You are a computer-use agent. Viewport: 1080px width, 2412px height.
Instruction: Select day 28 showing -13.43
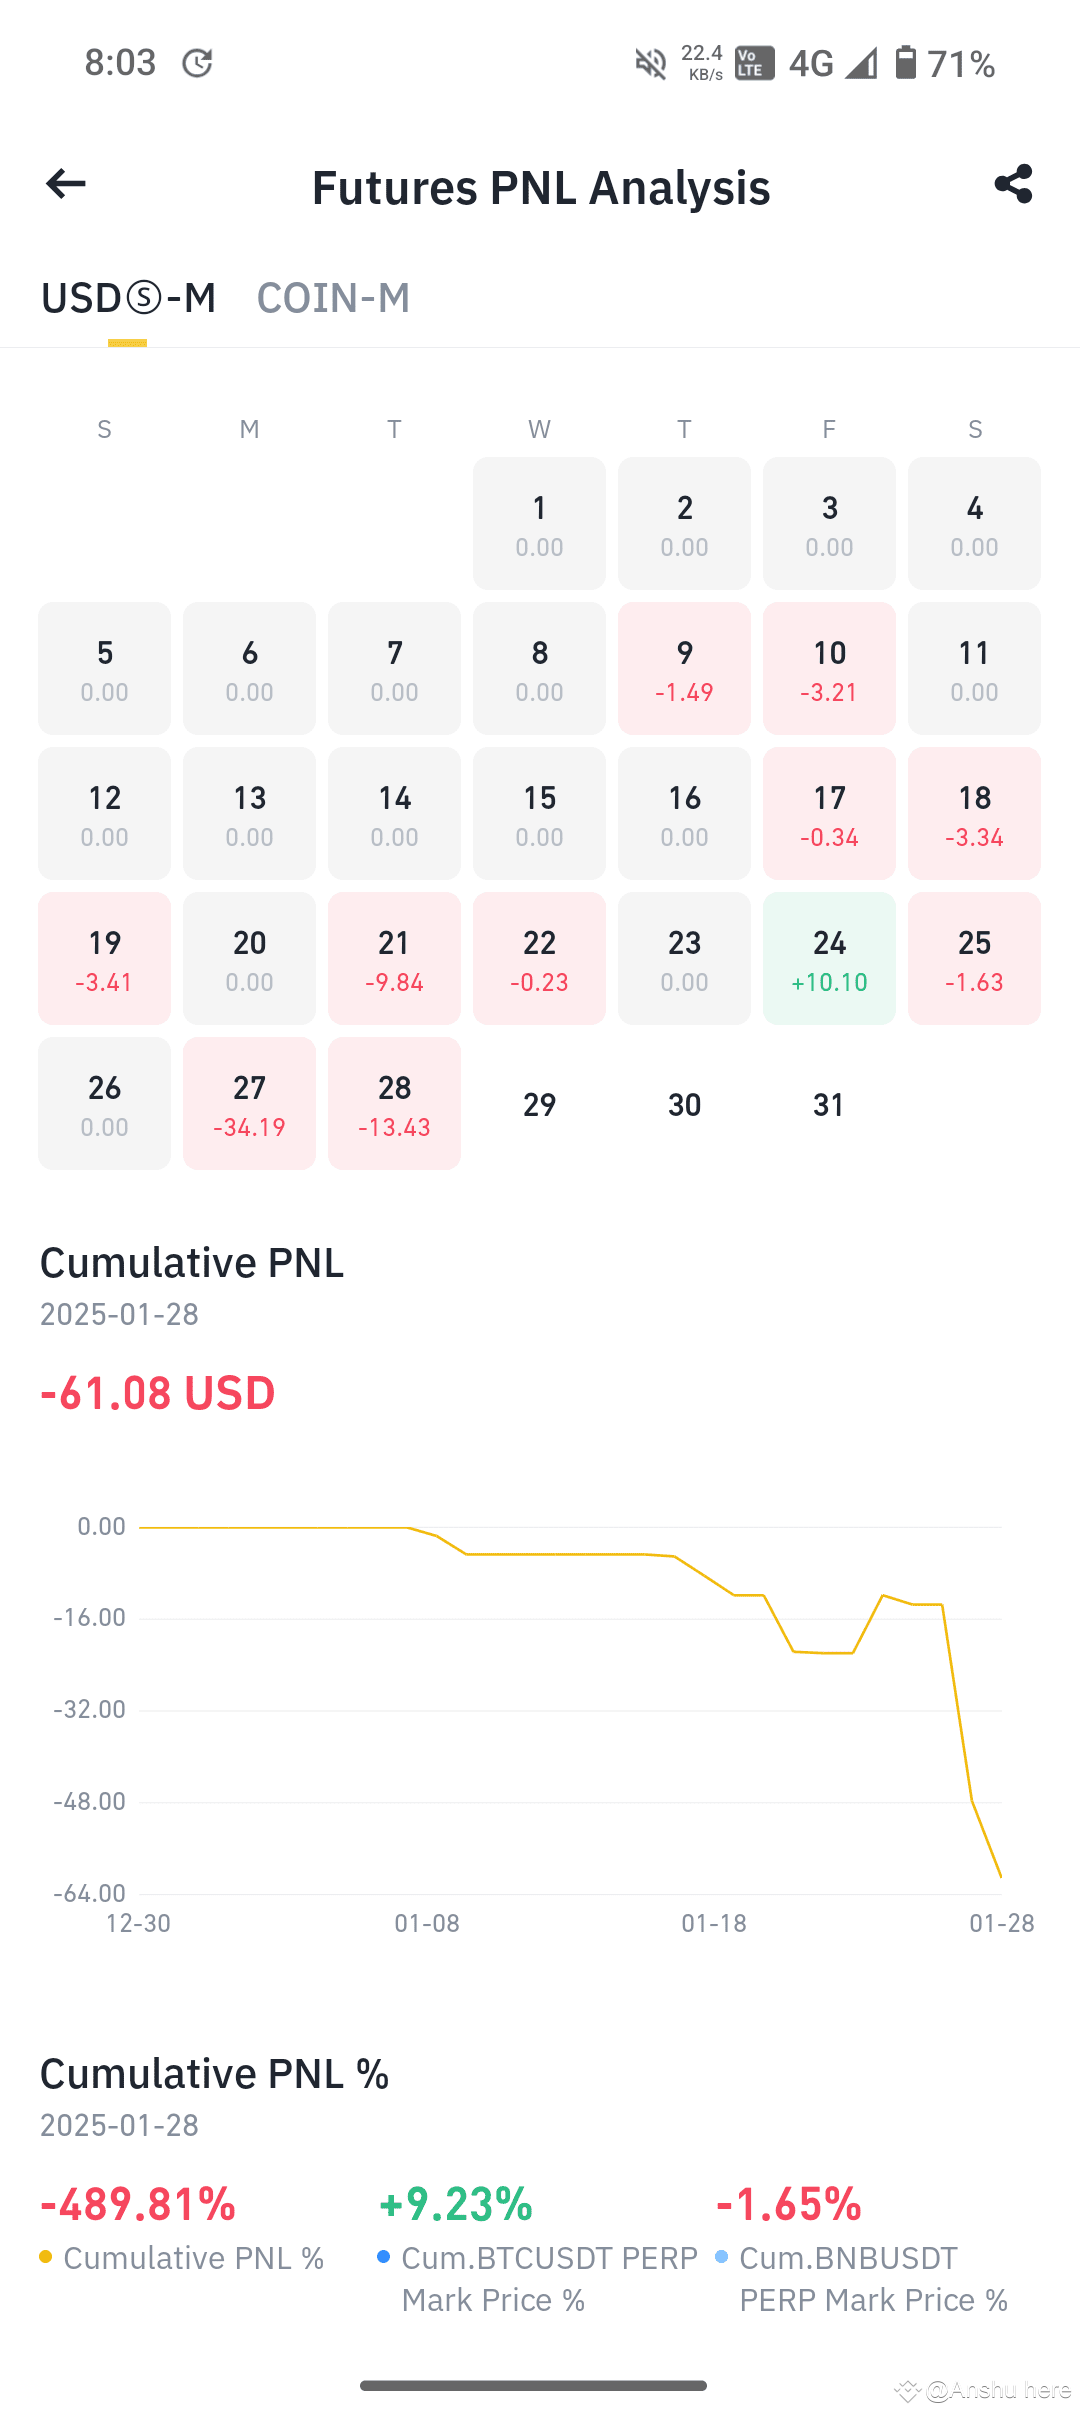[x=394, y=1103]
